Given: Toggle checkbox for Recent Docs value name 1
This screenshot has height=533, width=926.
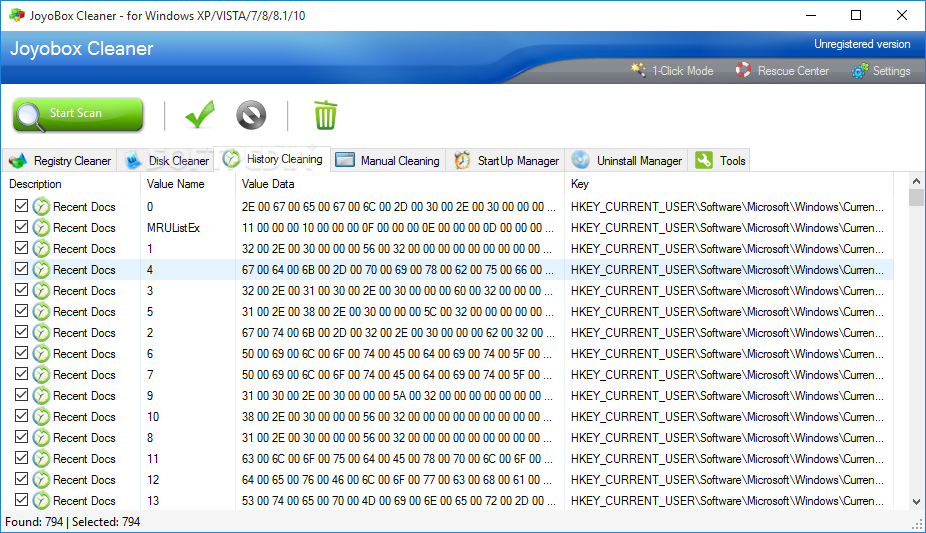Looking at the screenshot, I should (x=22, y=248).
